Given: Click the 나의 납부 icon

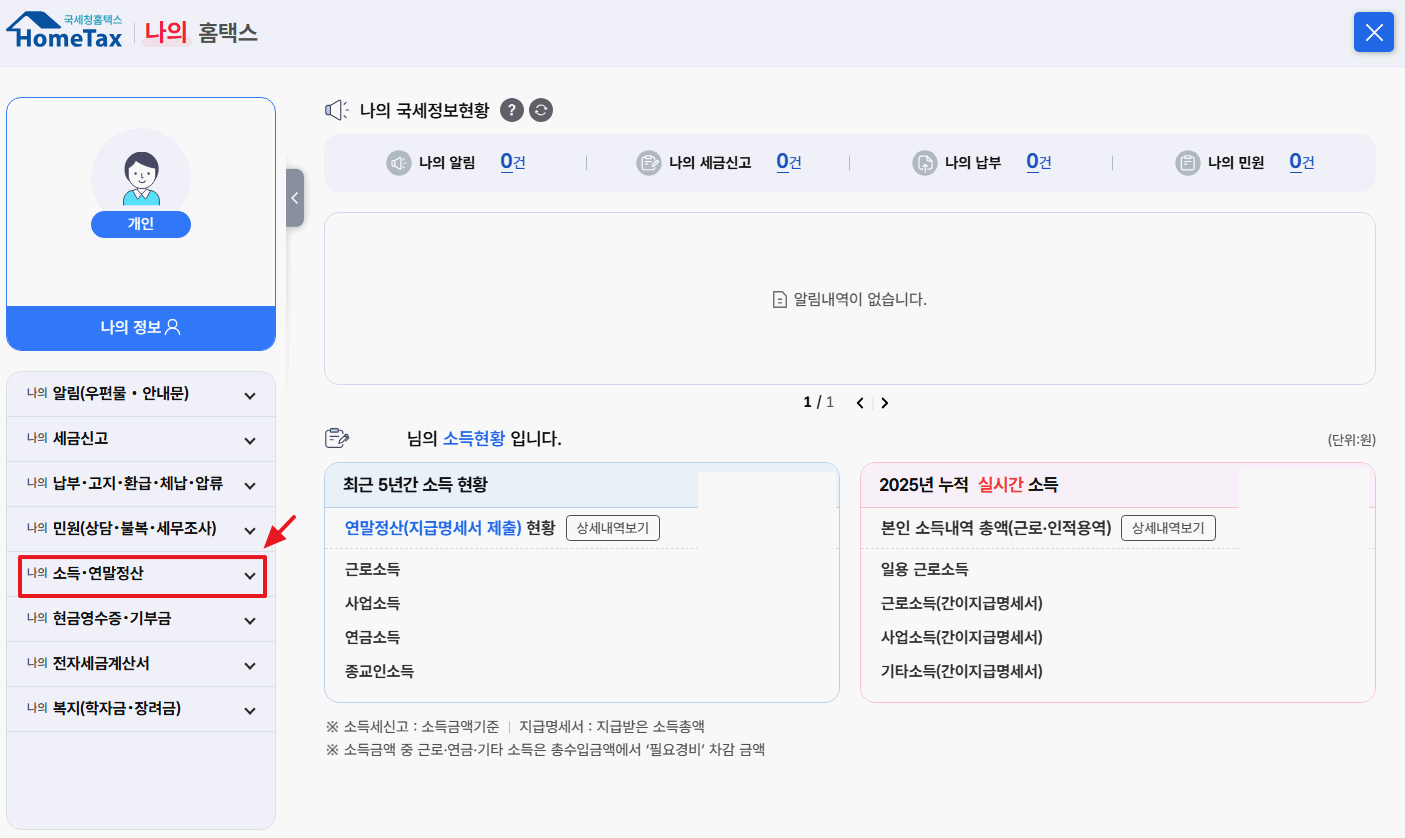Looking at the screenshot, I should (x=924, y=162).
